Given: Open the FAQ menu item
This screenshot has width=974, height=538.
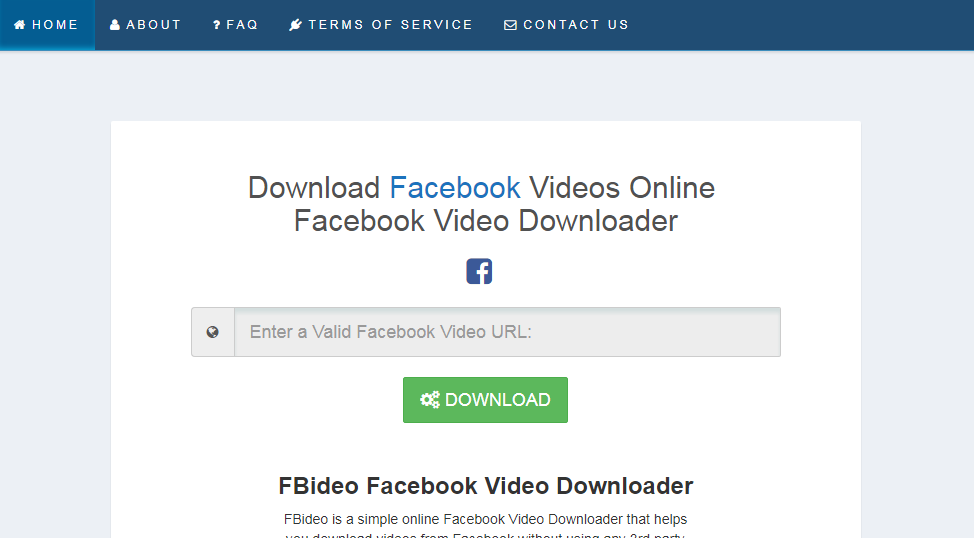Looking at the screenshot, I should click(235, 25).
